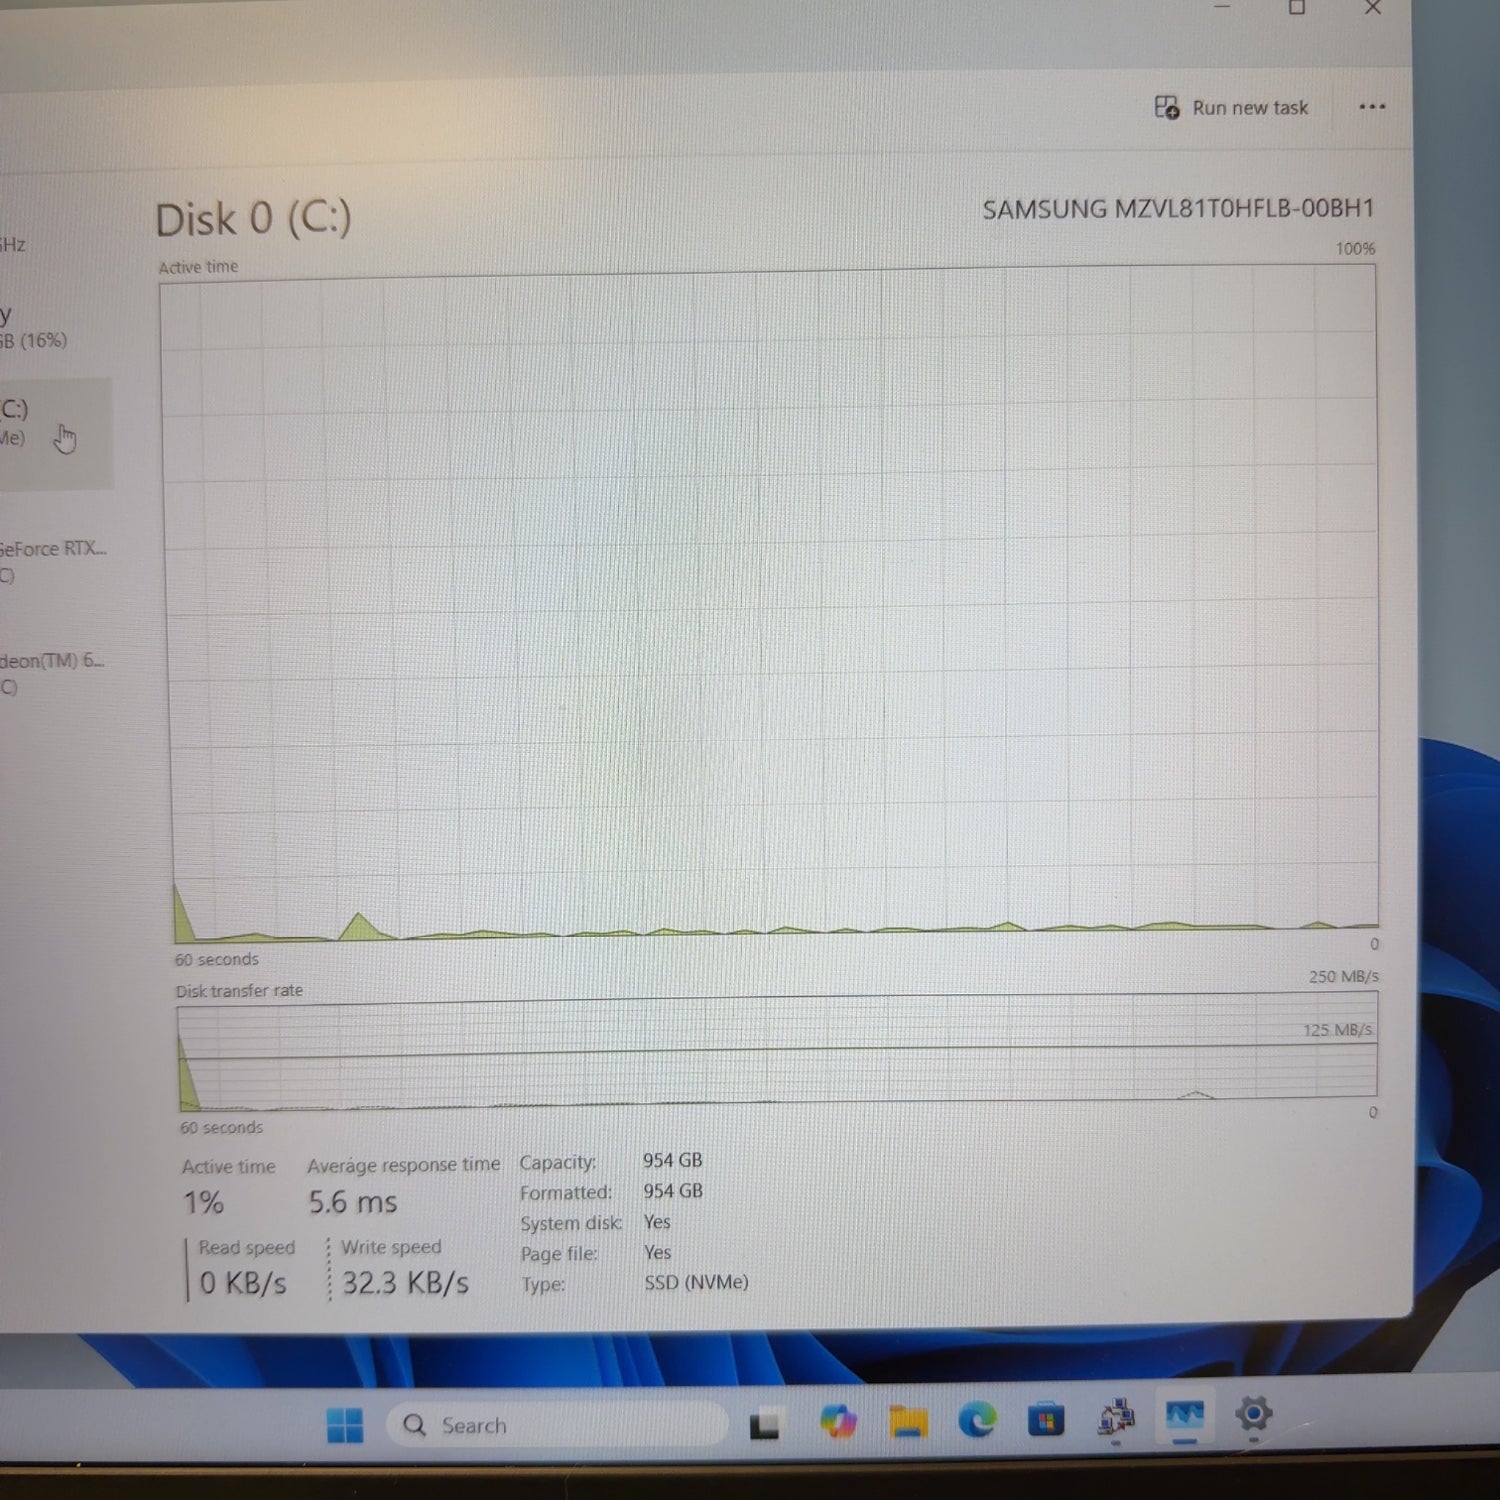Screen dimensions: 1500x1500
Task: Click the 'Read speed' label
Action: pos(246,1247)
